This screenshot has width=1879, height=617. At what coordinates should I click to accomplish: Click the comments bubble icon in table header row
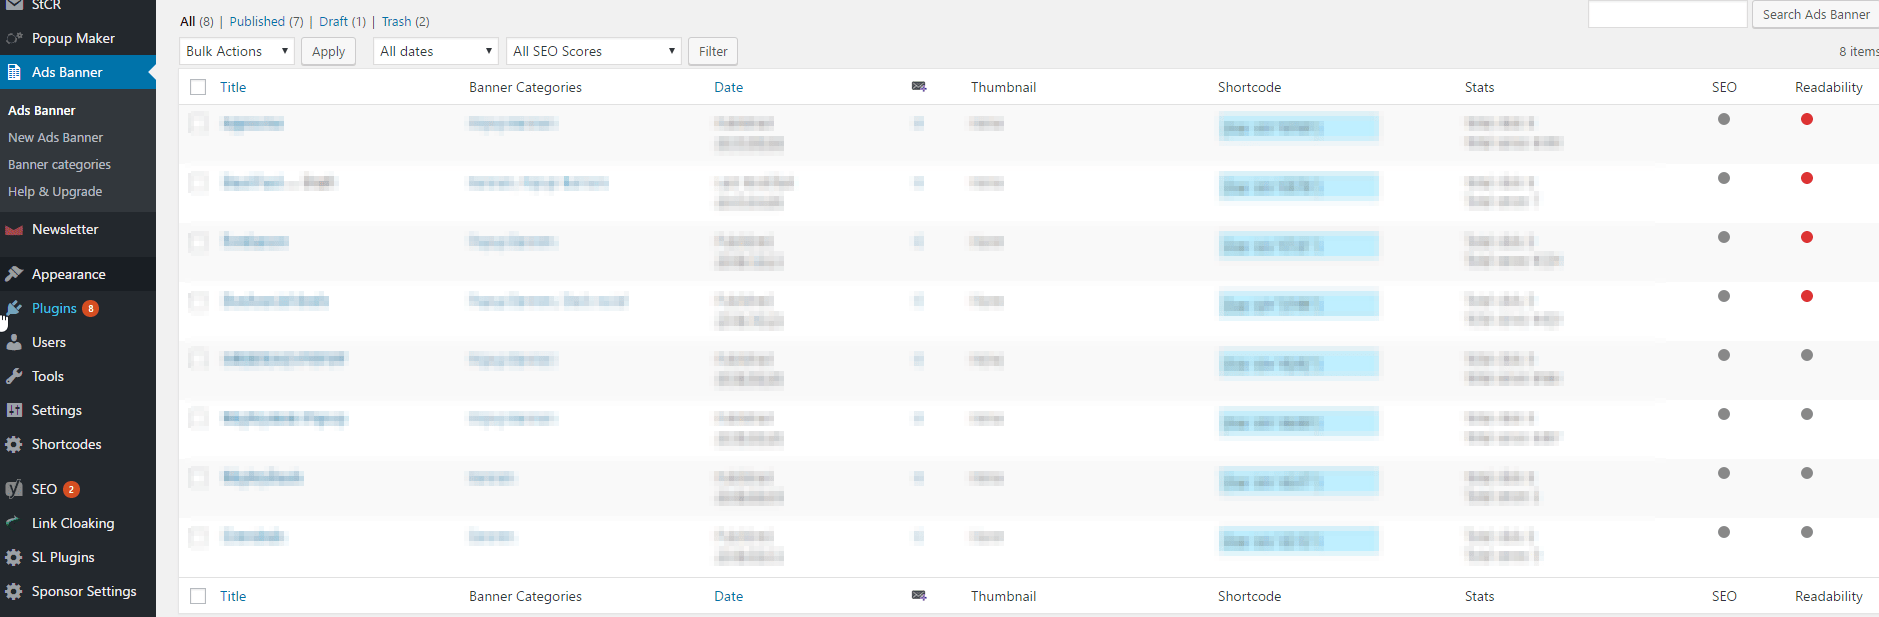coord(919,87)
